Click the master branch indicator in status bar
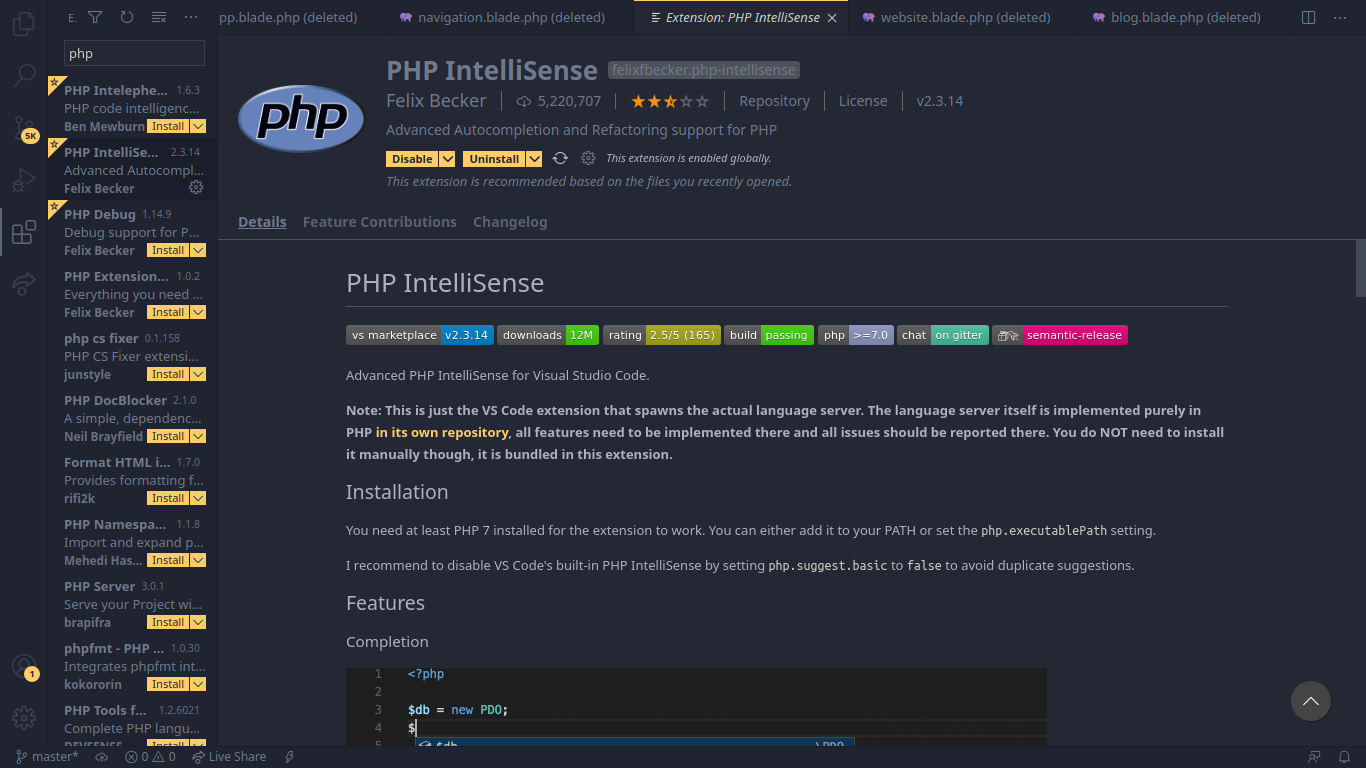 coord(47,757)
